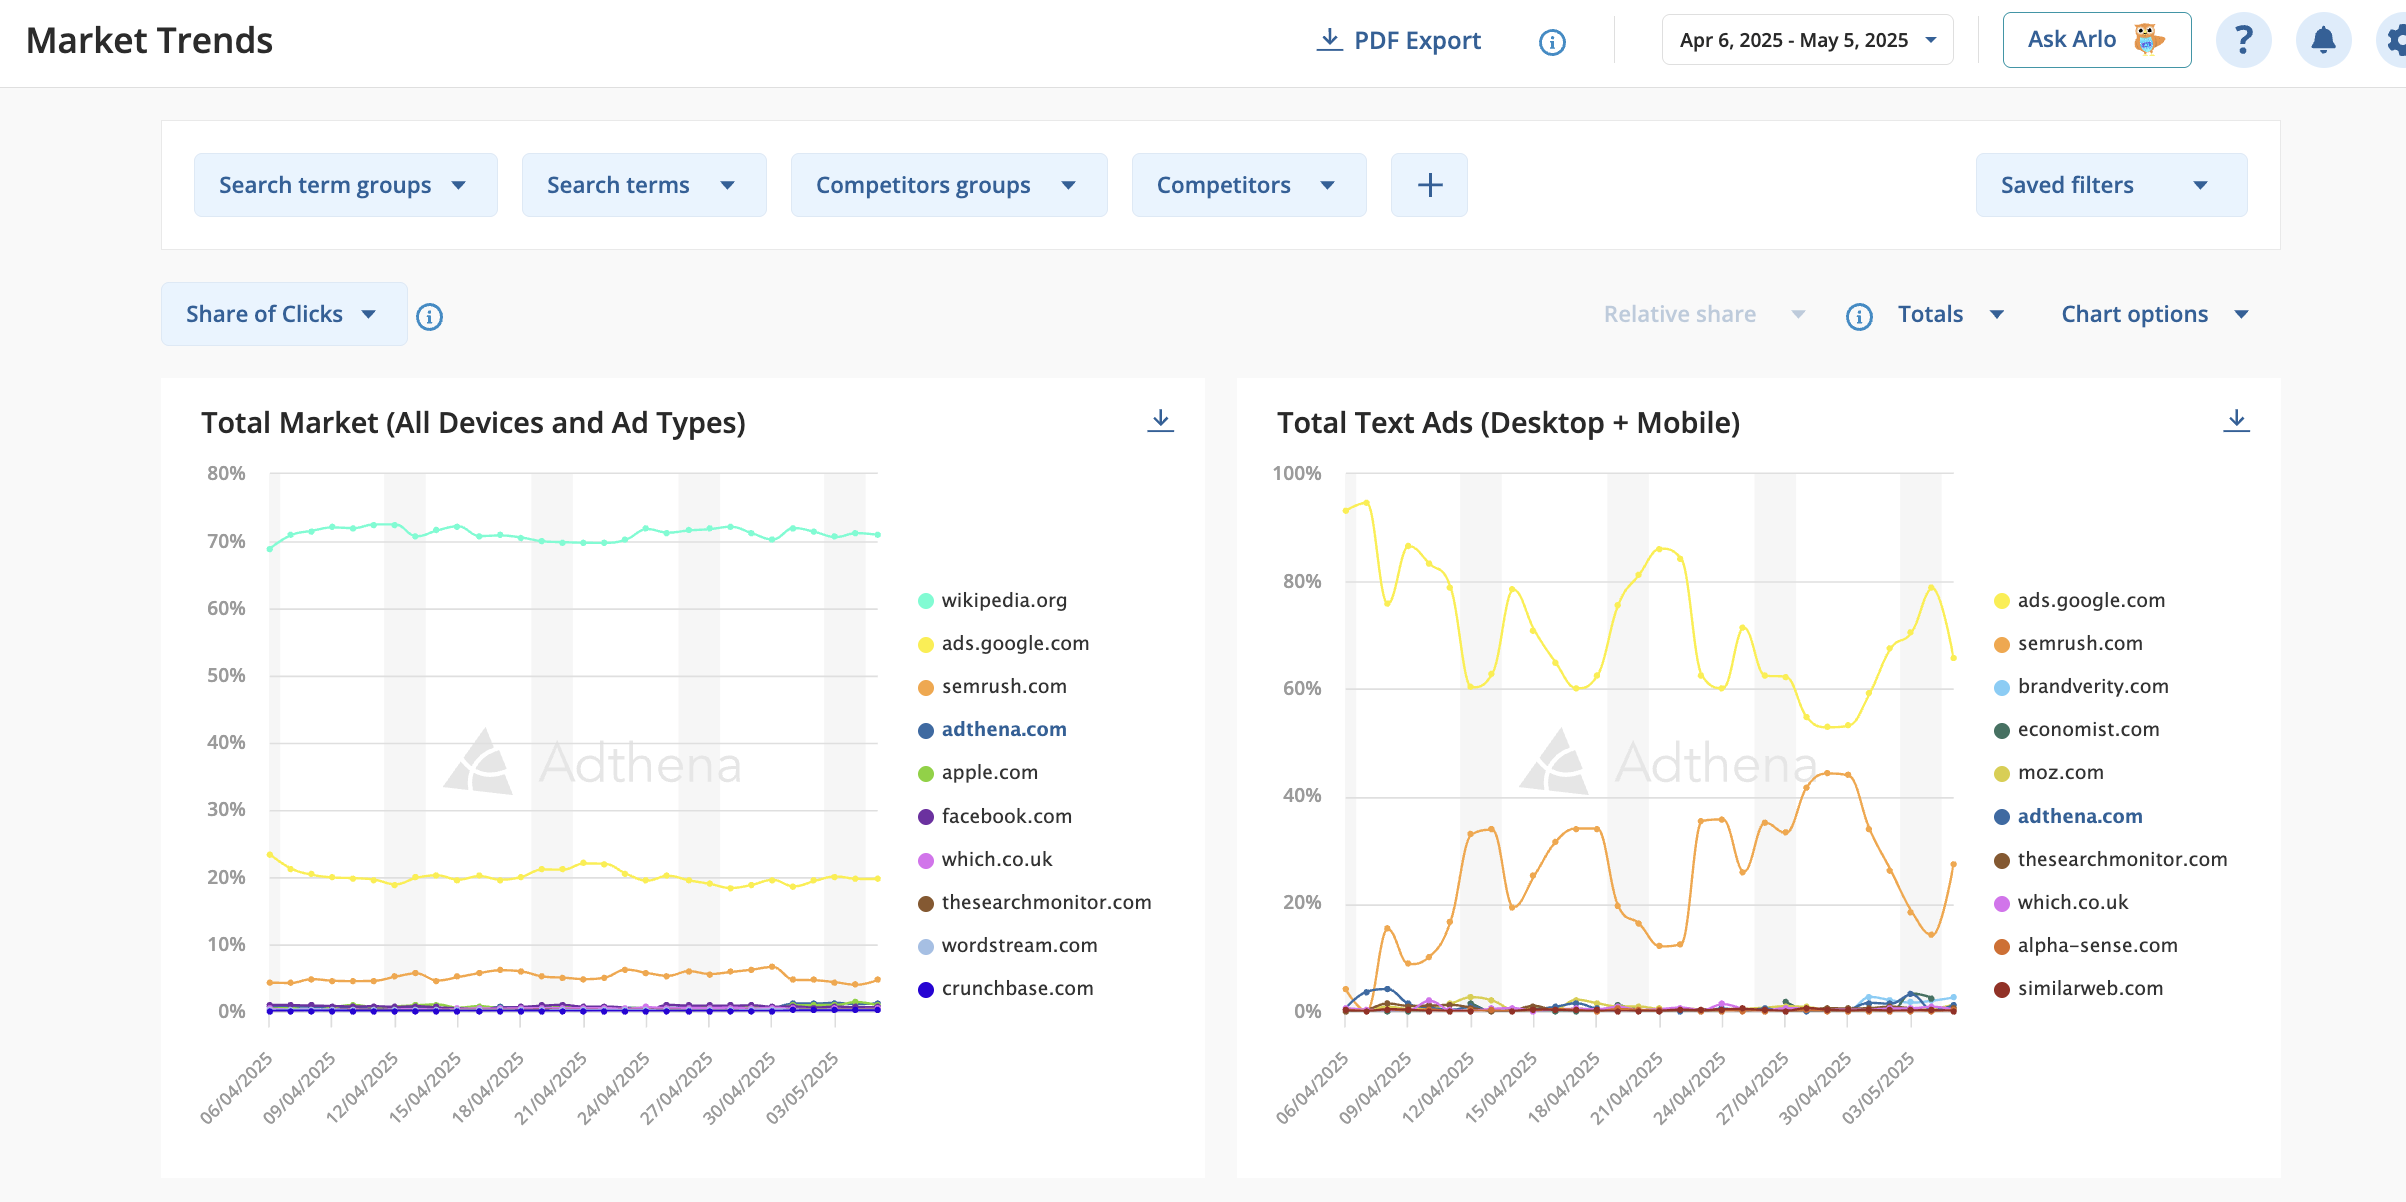This screenshot has height=1202, width=2406.
Task: Click the Ask Arlo button
Action: (x=2096, y=40)
